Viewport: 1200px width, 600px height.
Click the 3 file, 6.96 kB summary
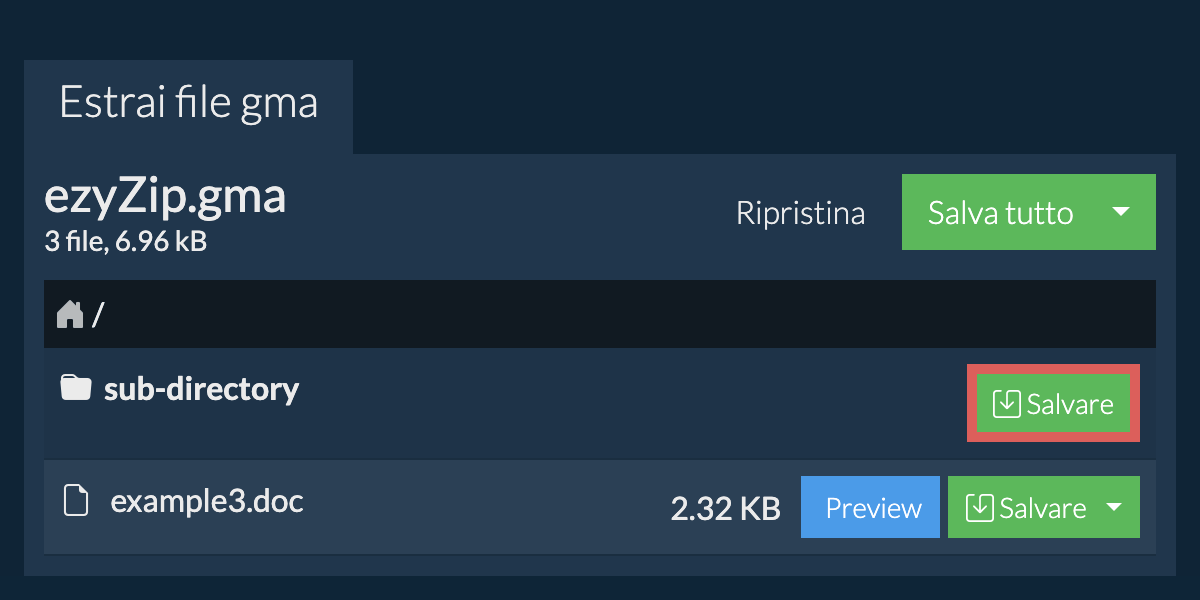point(125,241)
